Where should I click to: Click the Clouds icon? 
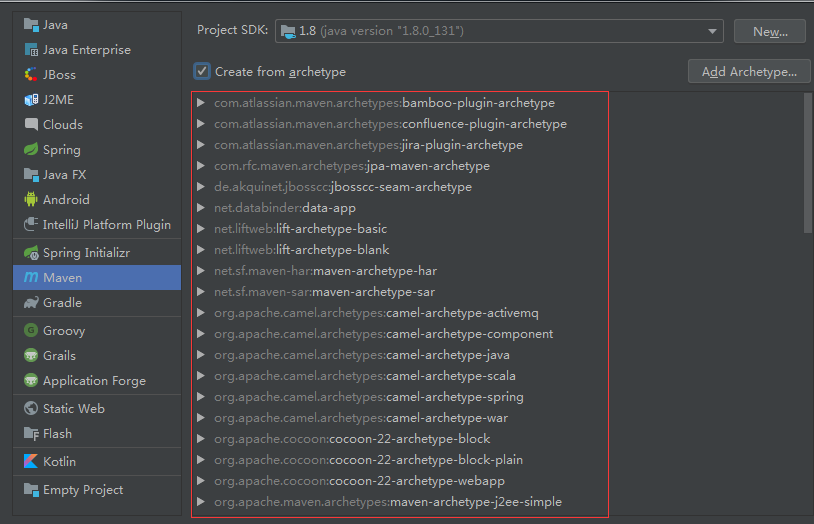tap(31, 125)
